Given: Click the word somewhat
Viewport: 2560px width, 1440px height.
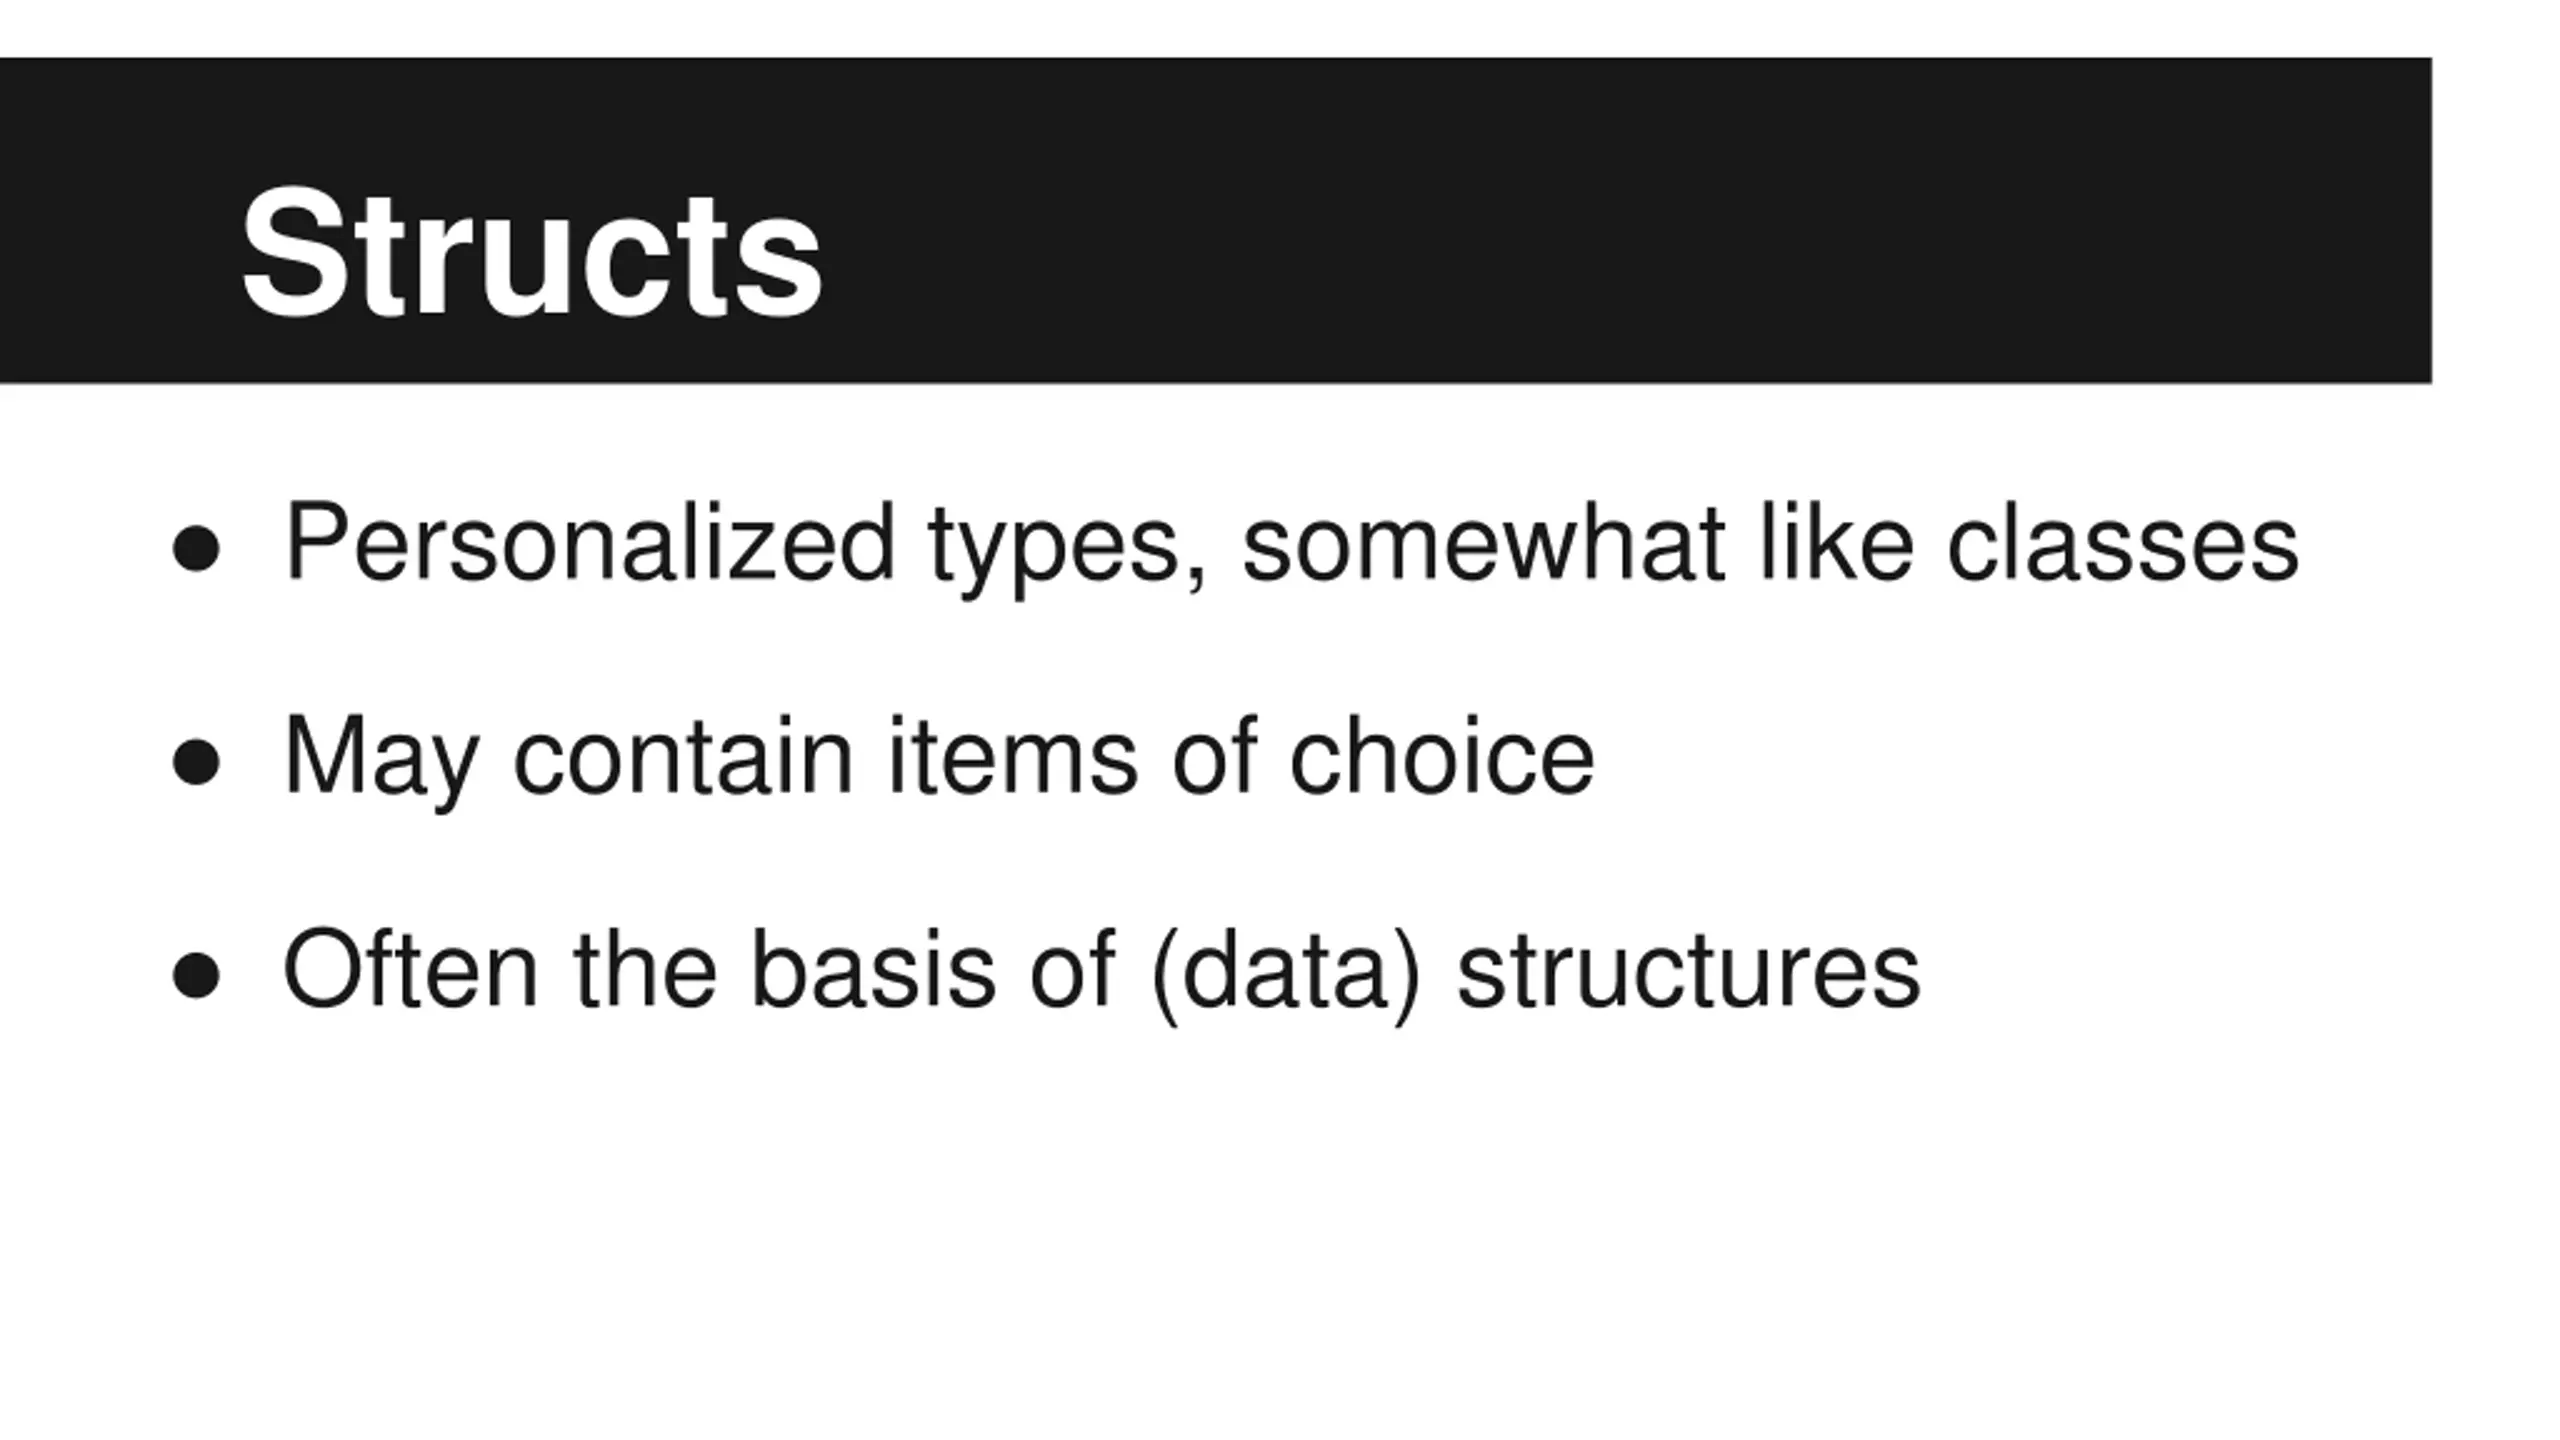Looking at the screenshot, I should [x=1483, y=542].
